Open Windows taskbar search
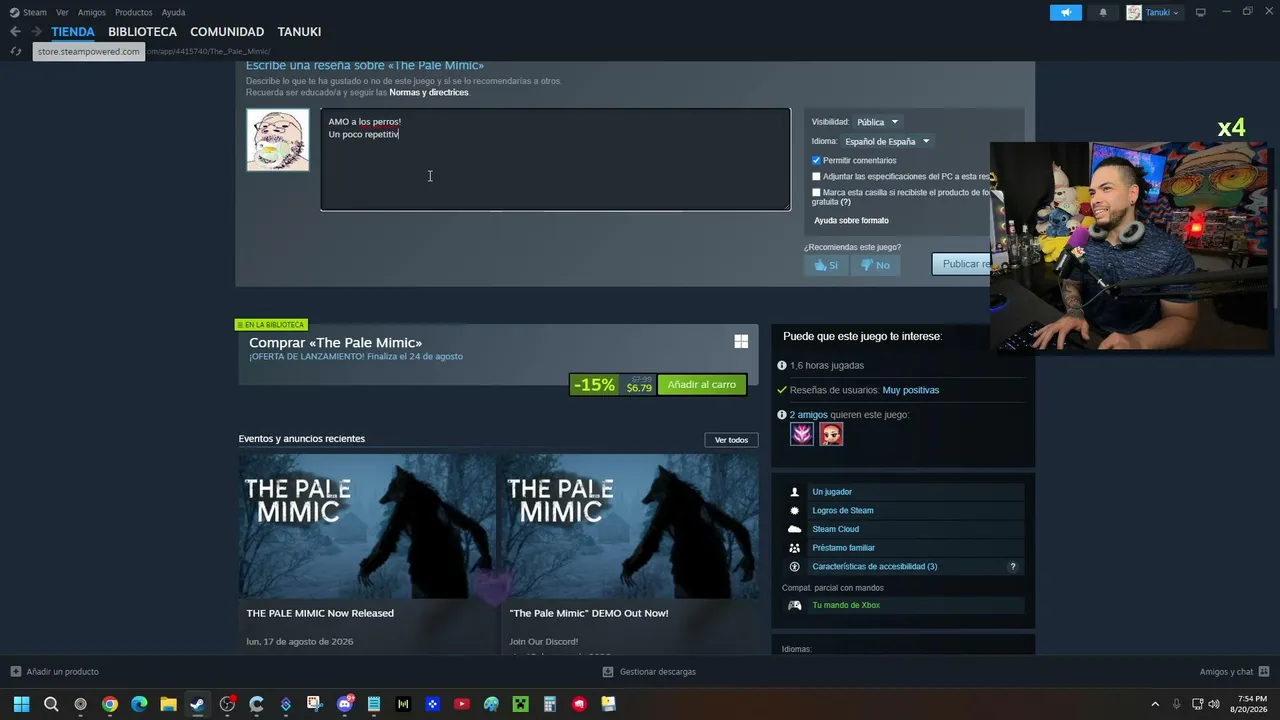The image size is (1280, 720). [x=51, y=704]
